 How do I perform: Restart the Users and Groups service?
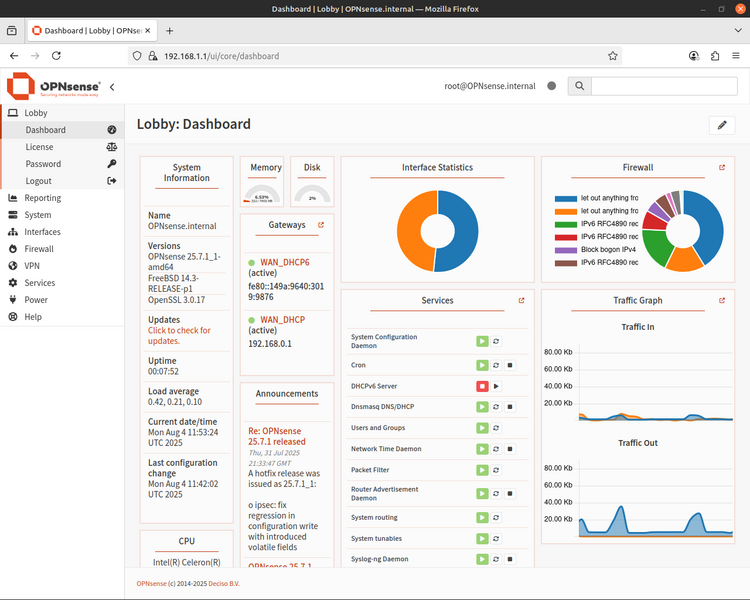click(496, 428)
